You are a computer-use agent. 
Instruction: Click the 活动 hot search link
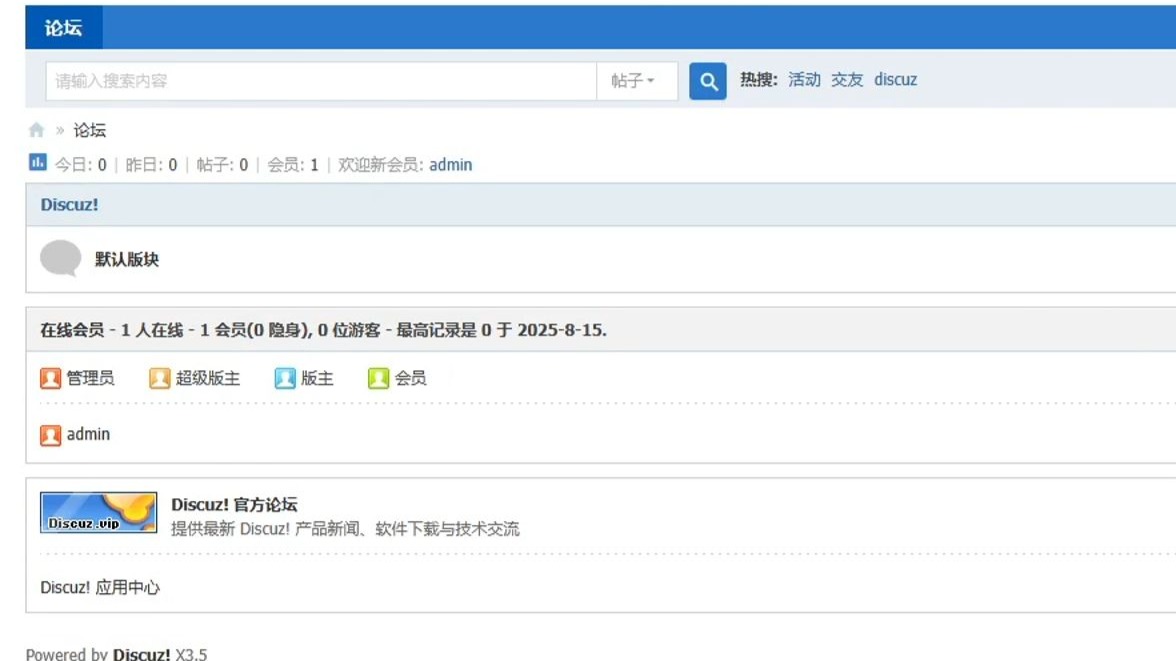(804, 80)
